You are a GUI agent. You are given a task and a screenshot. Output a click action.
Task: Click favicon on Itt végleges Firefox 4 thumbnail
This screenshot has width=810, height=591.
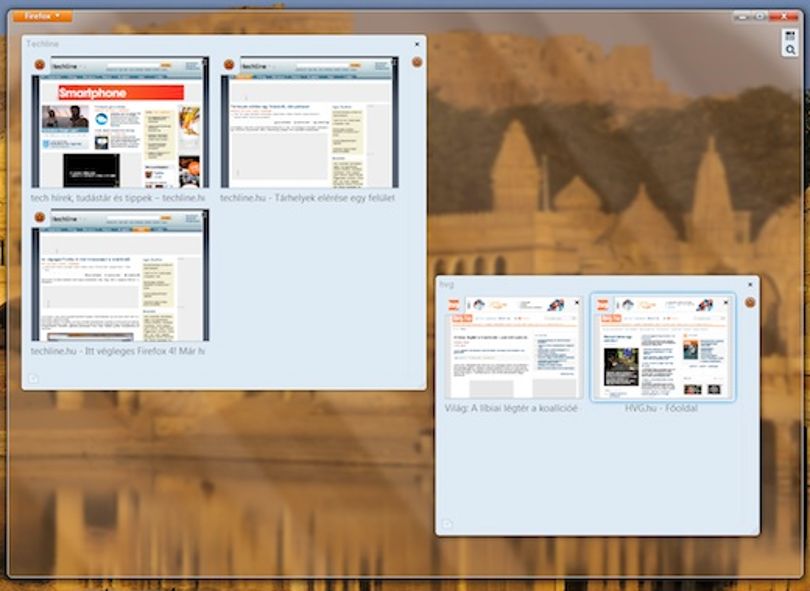point(40,217)
